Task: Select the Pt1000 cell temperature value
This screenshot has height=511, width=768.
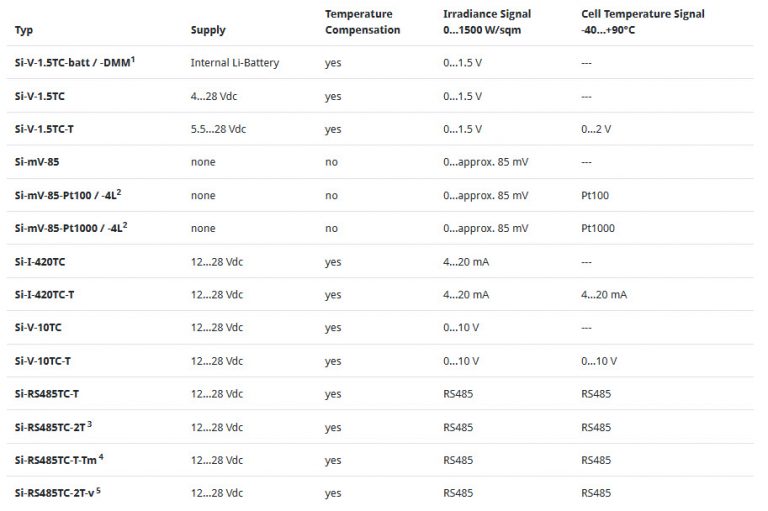Action: 597,228
